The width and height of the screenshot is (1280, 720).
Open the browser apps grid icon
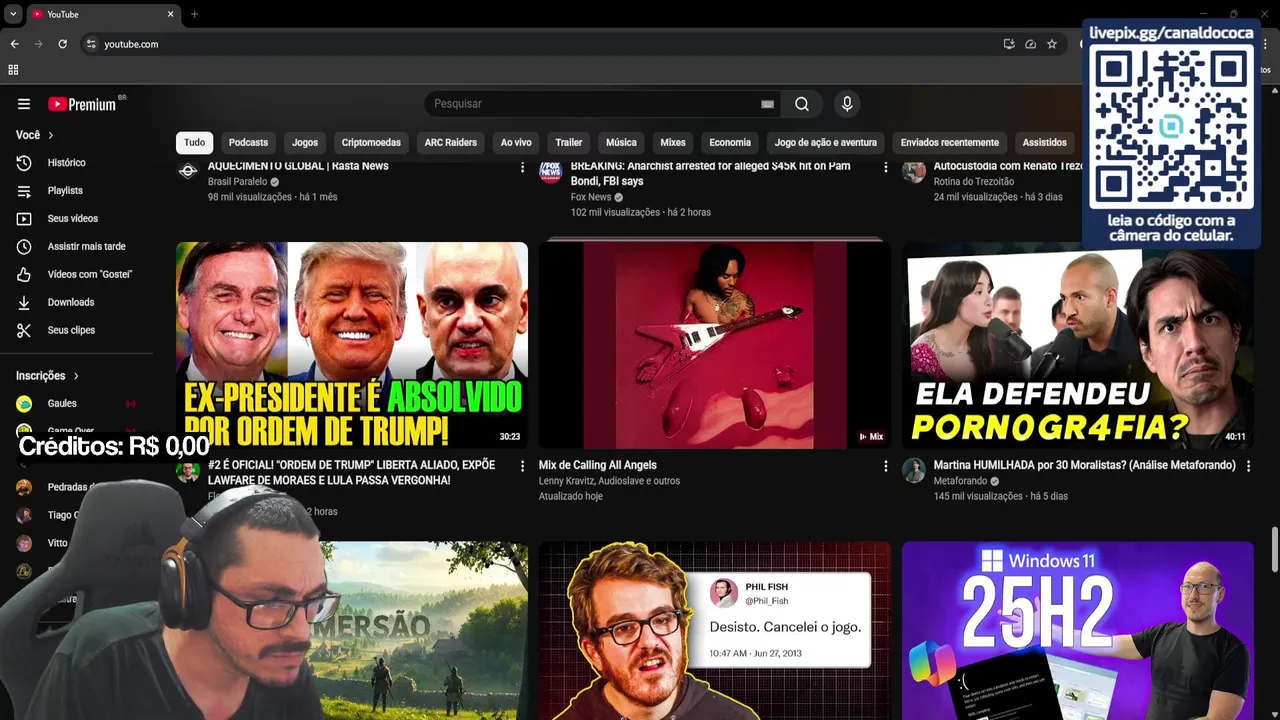click(13, 70)
